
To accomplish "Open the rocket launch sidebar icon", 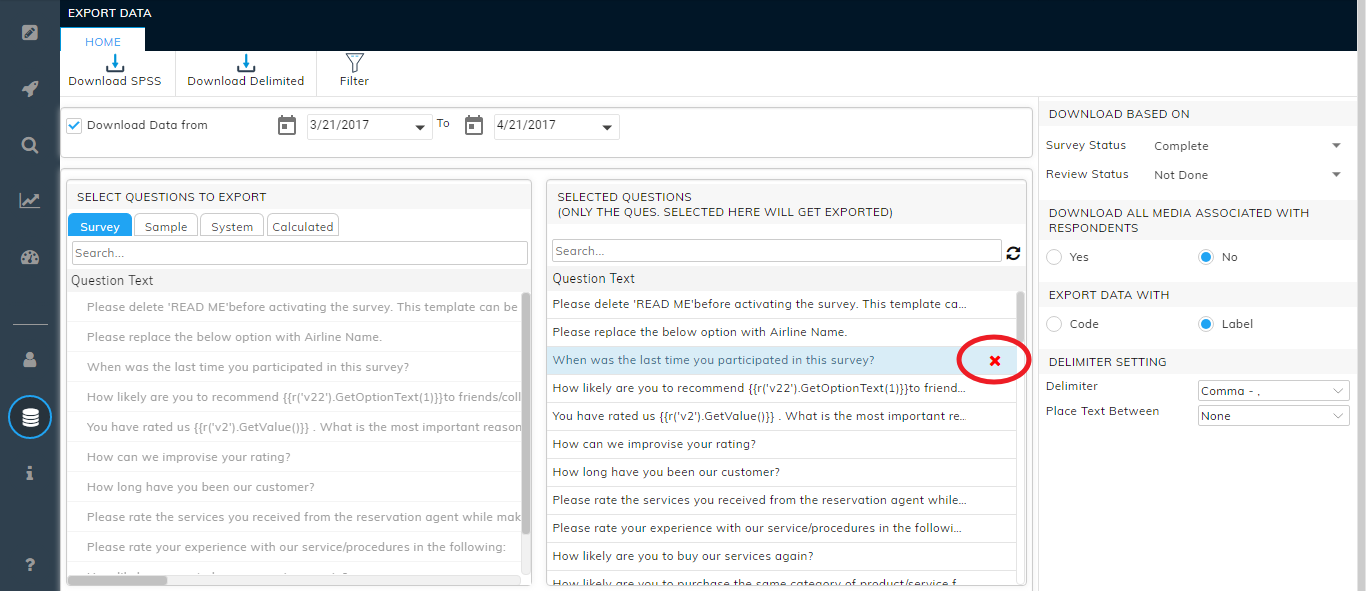I will coord(30,89).
